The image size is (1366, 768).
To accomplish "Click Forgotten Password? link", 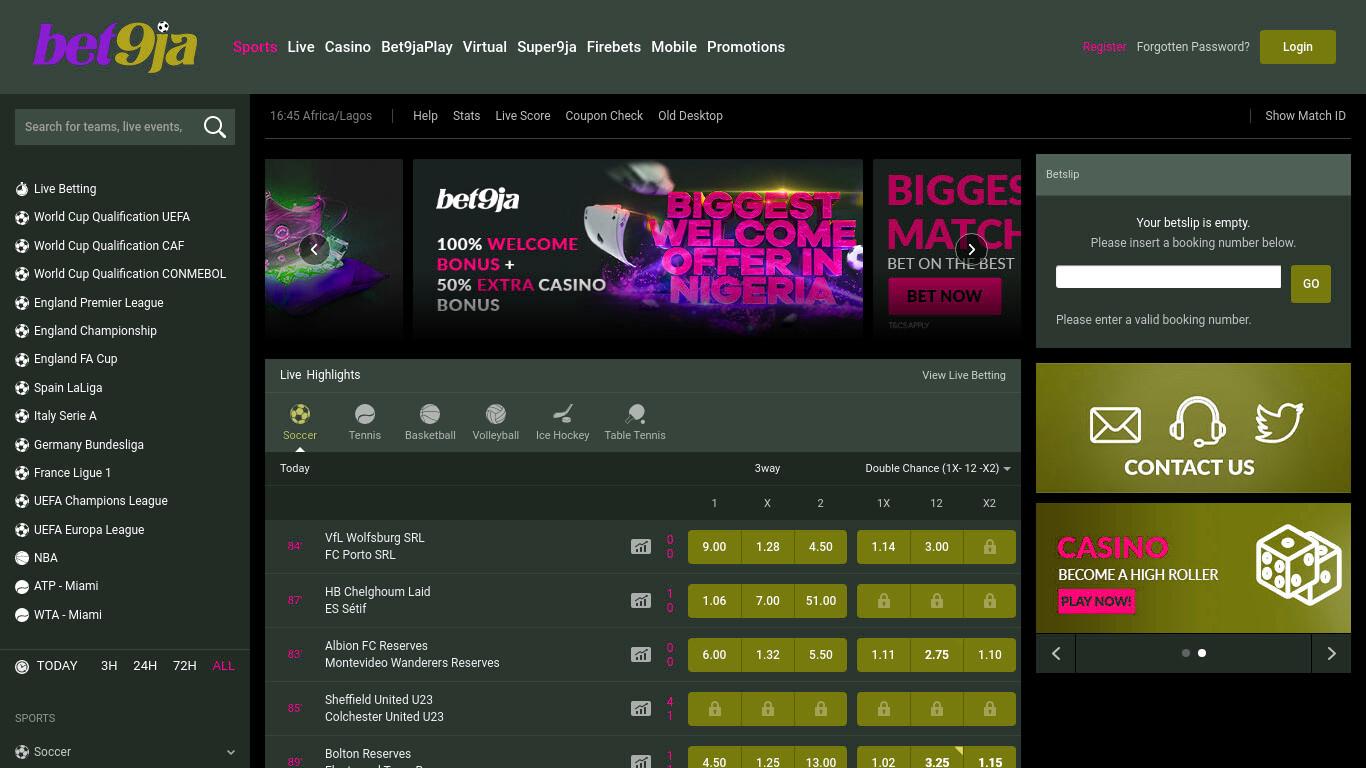I will tap(1193, 47).
